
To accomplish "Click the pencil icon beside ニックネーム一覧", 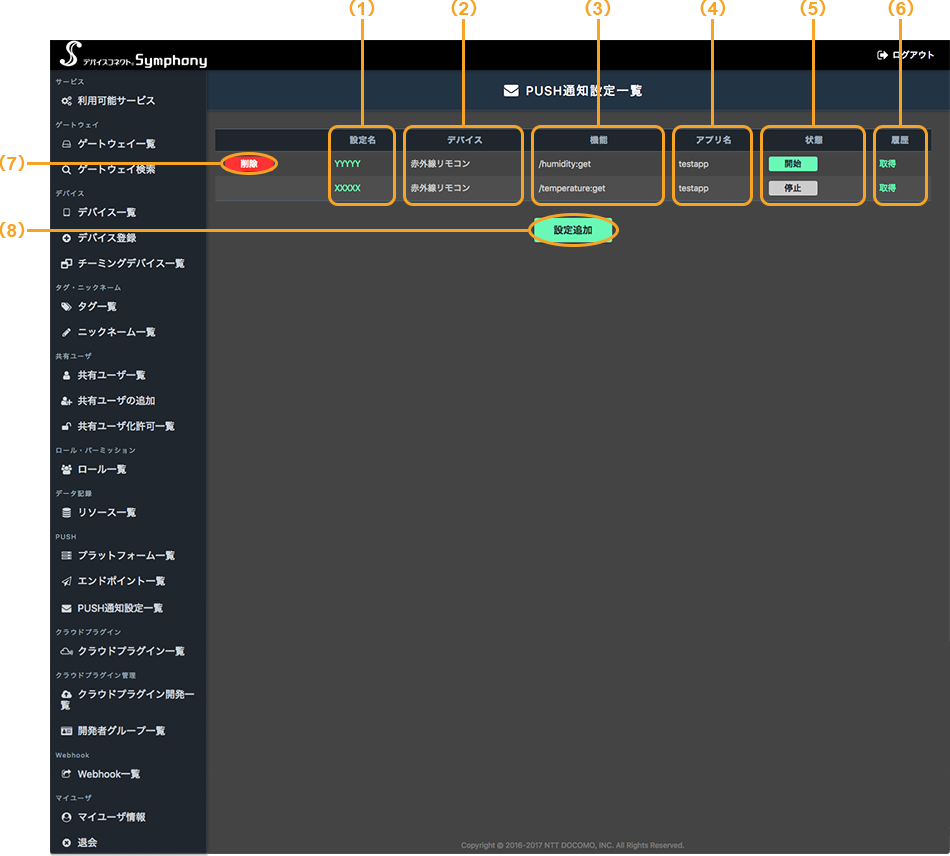I will coord(67,332).
